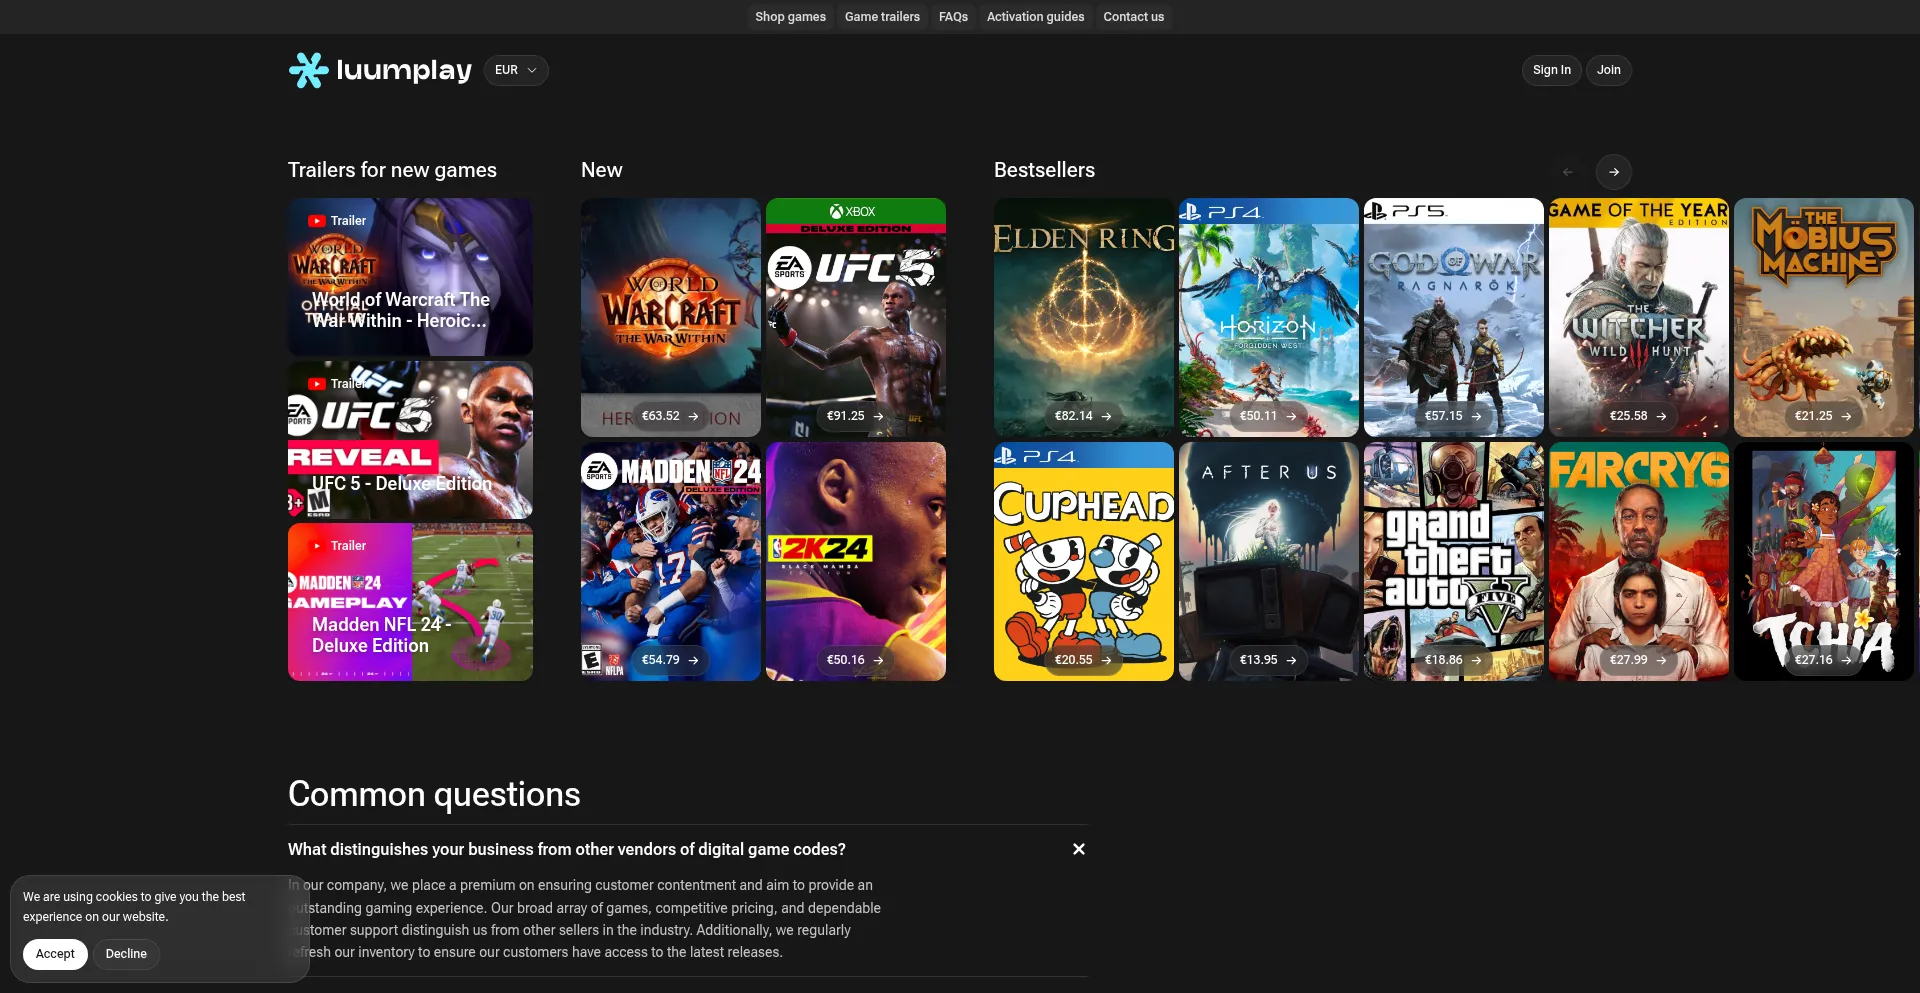Click the arrow on Elden Ring price tag
Image resolution: width=1920 pixels, height=993 pixels.
(x=1106, y=416)
